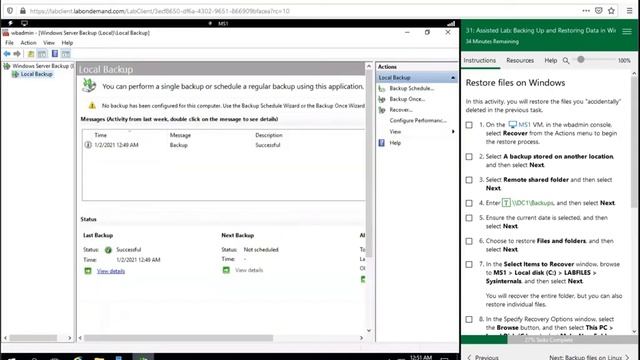This screenshot has width=640, height=360.
Task: Check step 4 'Enter \\DC1\Backups' checkbox
Action: [x=469, y=203]
